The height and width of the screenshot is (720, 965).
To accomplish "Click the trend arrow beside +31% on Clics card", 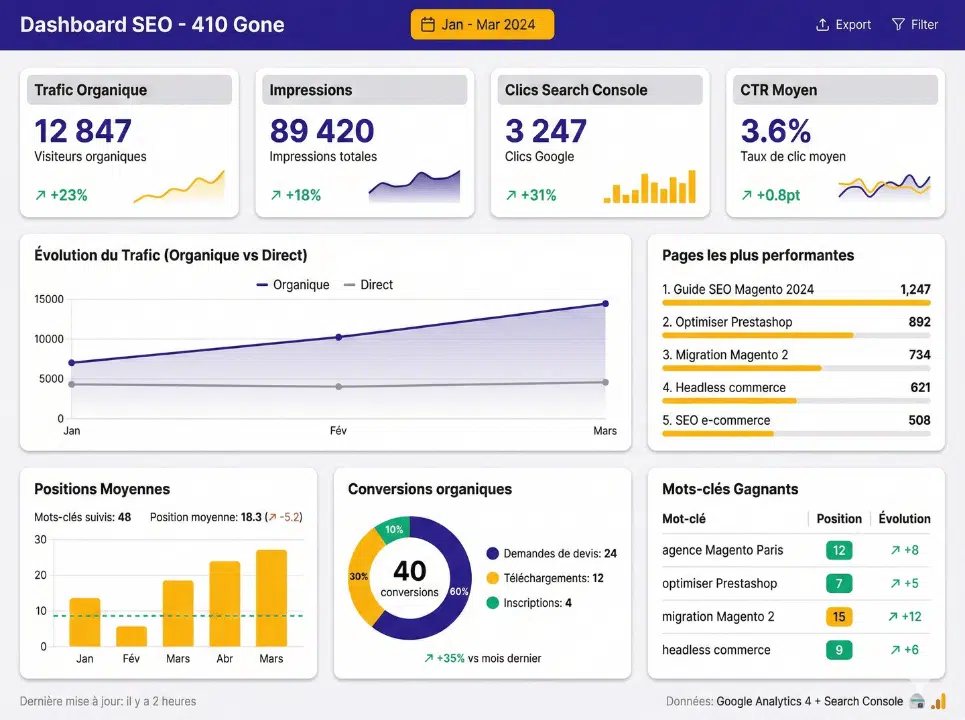I will pyautogui.click(x=512, y=195).
